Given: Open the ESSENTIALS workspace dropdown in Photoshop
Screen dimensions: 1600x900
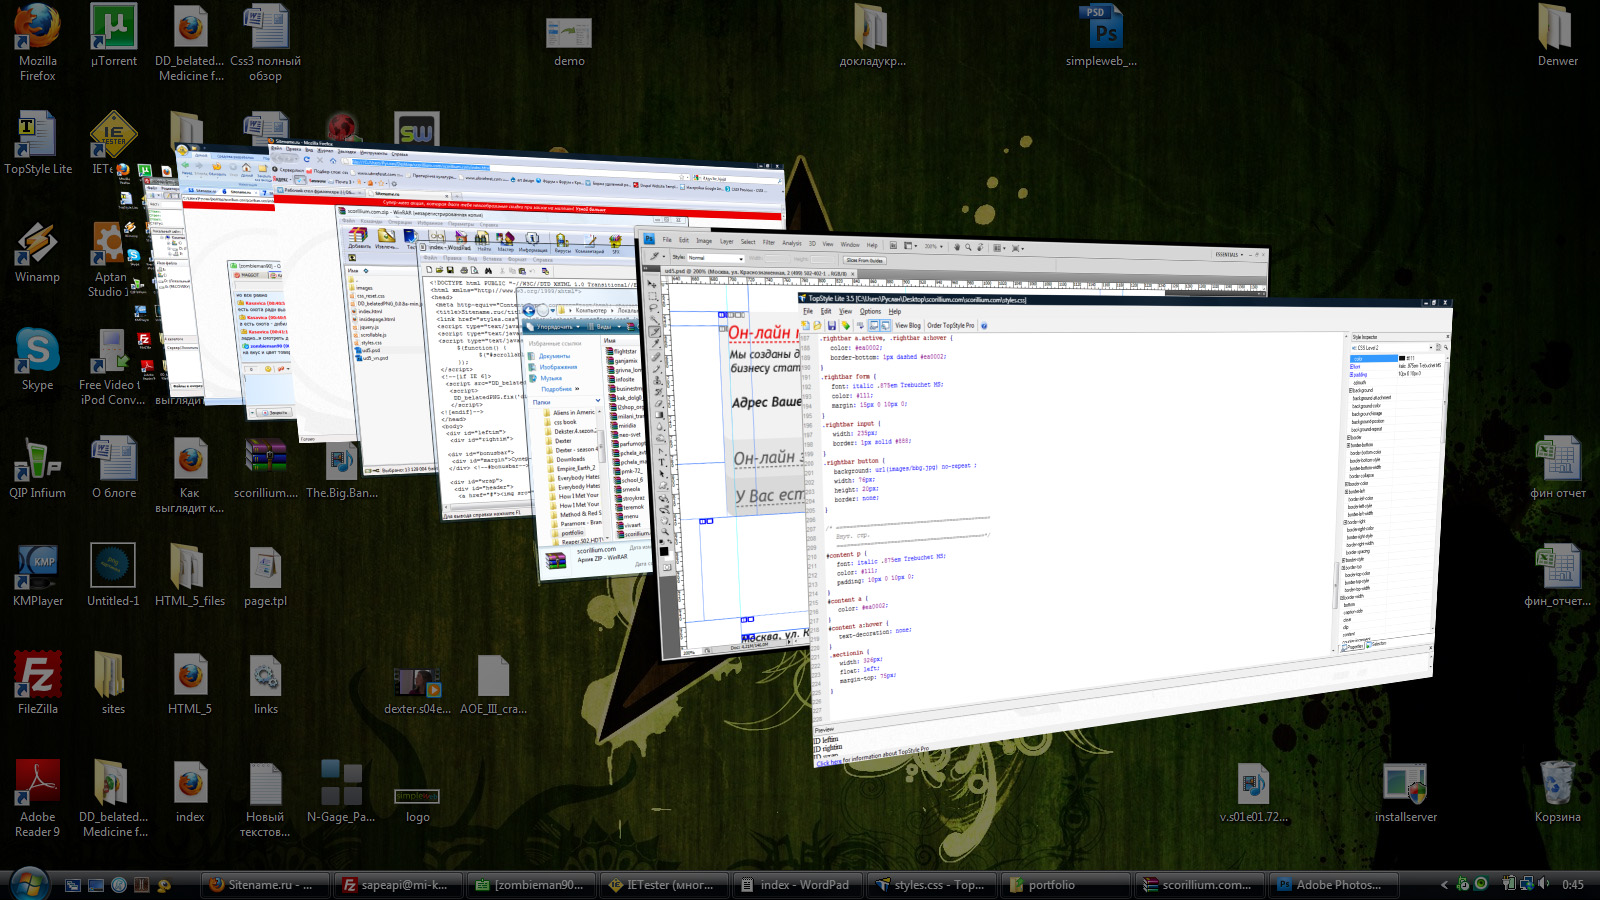Looking at the screenshot, I should (1229, 254).
